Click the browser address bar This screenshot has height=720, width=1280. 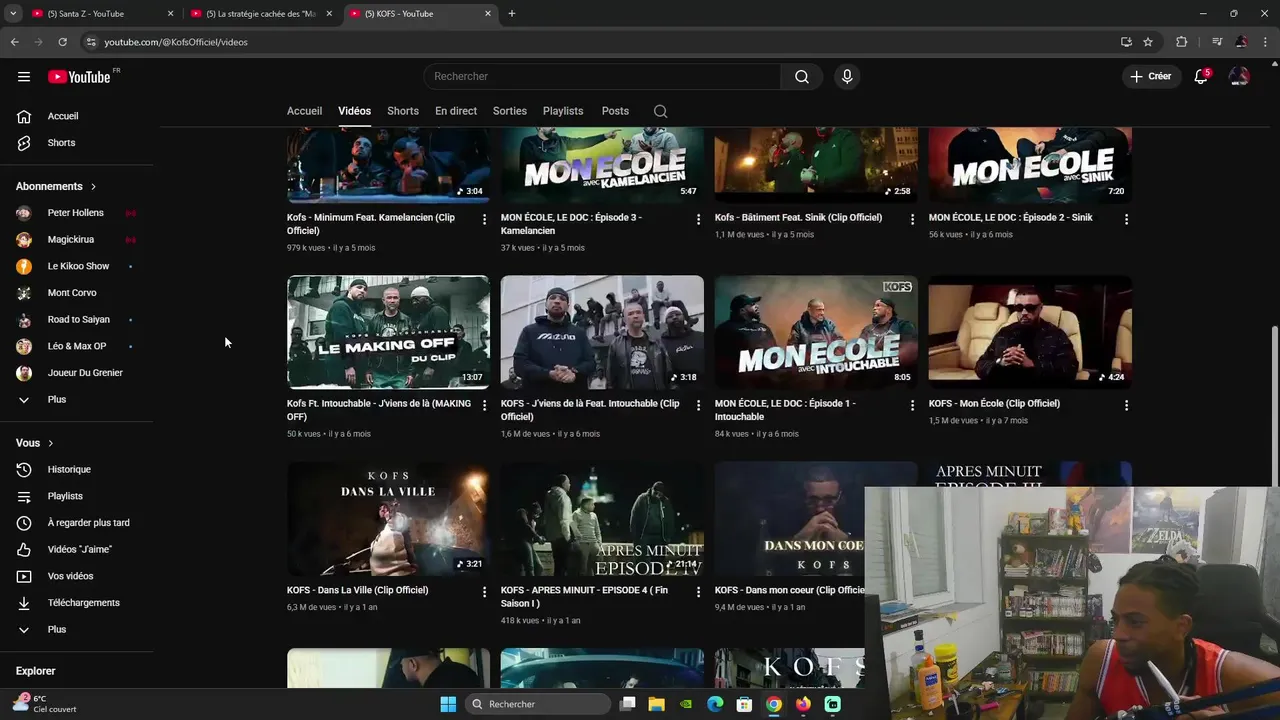[x=600, y=42]
